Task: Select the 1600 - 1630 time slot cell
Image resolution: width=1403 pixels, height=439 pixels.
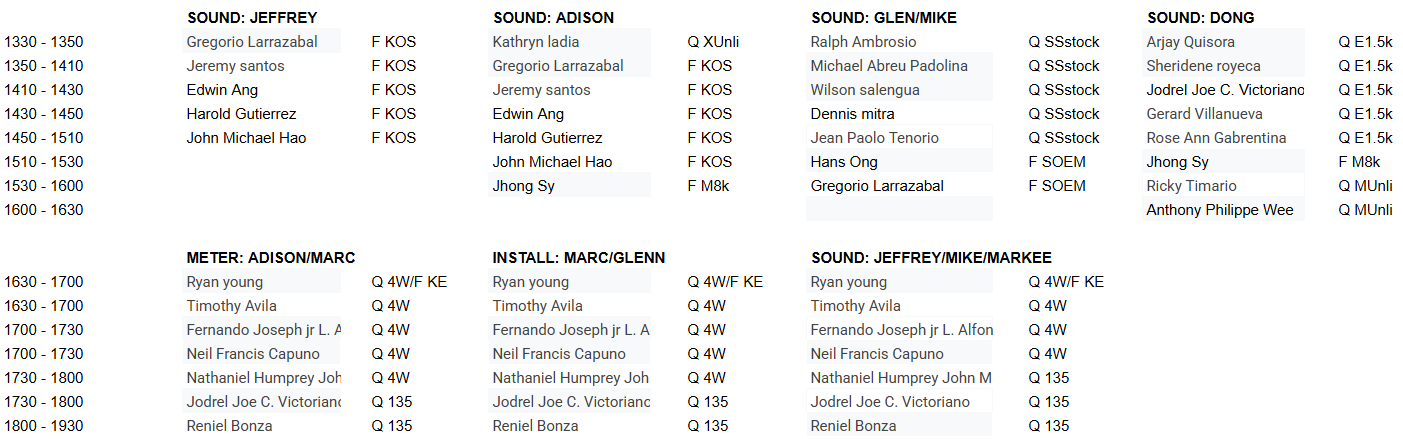Action: (44, 210)
